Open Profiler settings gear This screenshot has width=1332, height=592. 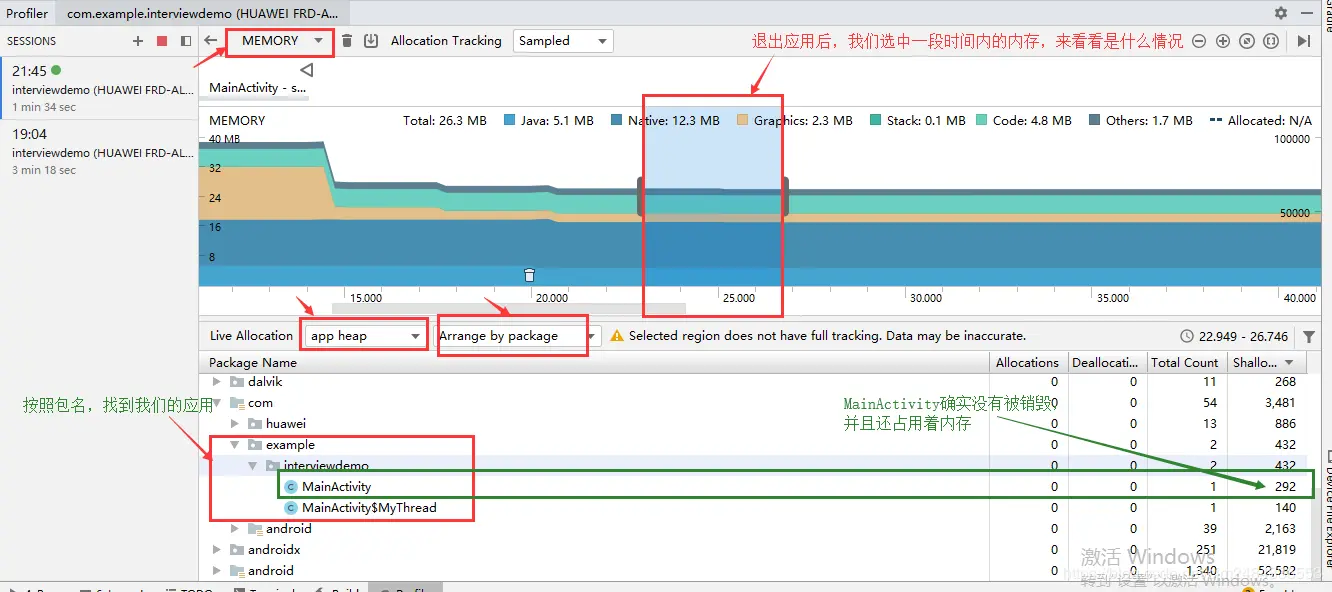pyautogui.click(x=1281, y=13)
